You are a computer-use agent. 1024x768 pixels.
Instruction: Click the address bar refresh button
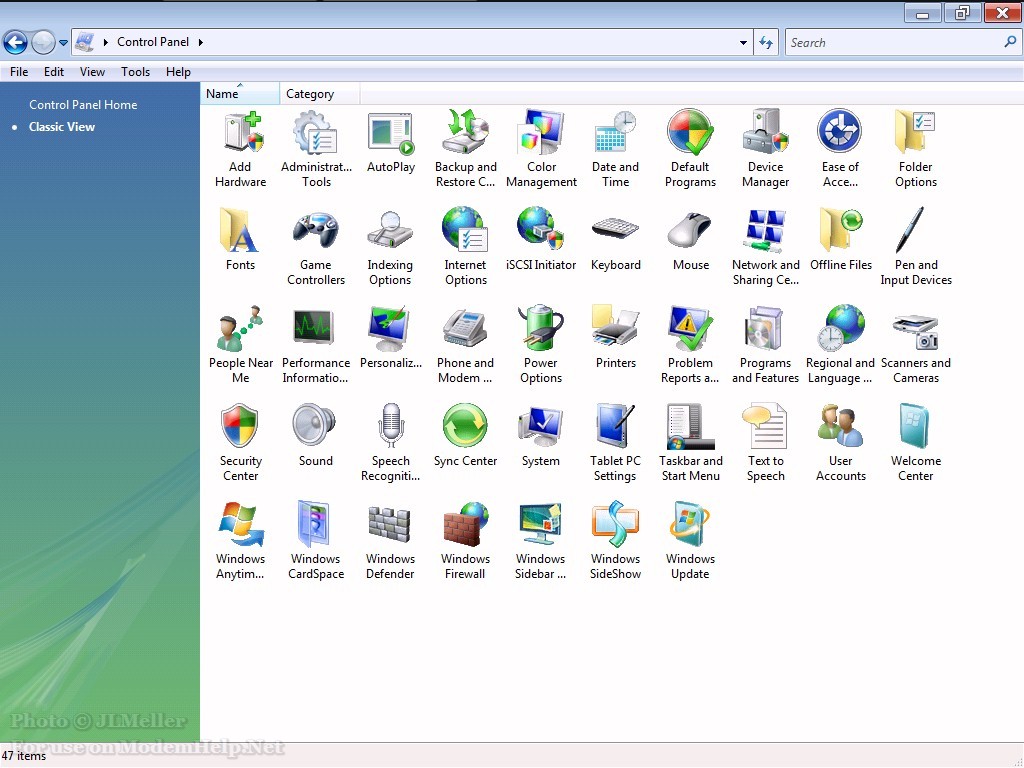pos(766,42)
